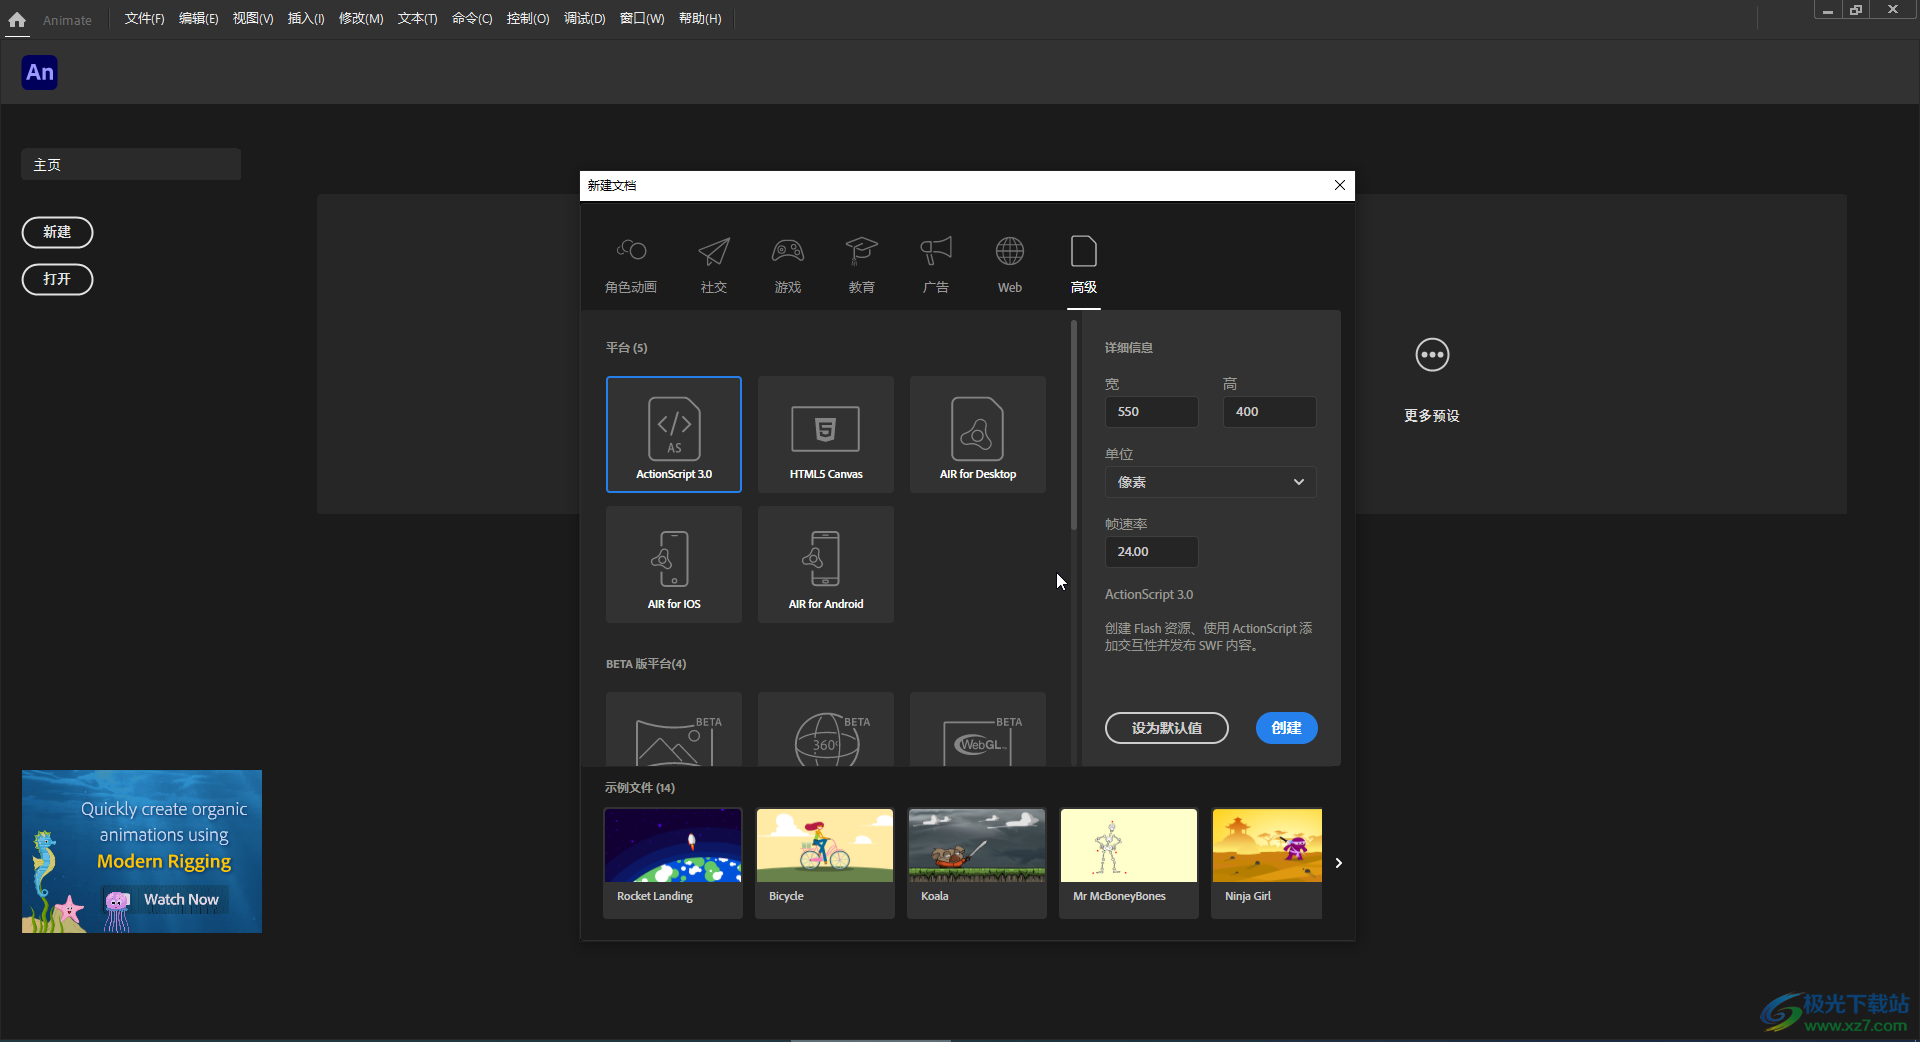Choose the AIR for iOS platform
The height and width of the screenshot is (1042, 1920).
pos(674,564)
